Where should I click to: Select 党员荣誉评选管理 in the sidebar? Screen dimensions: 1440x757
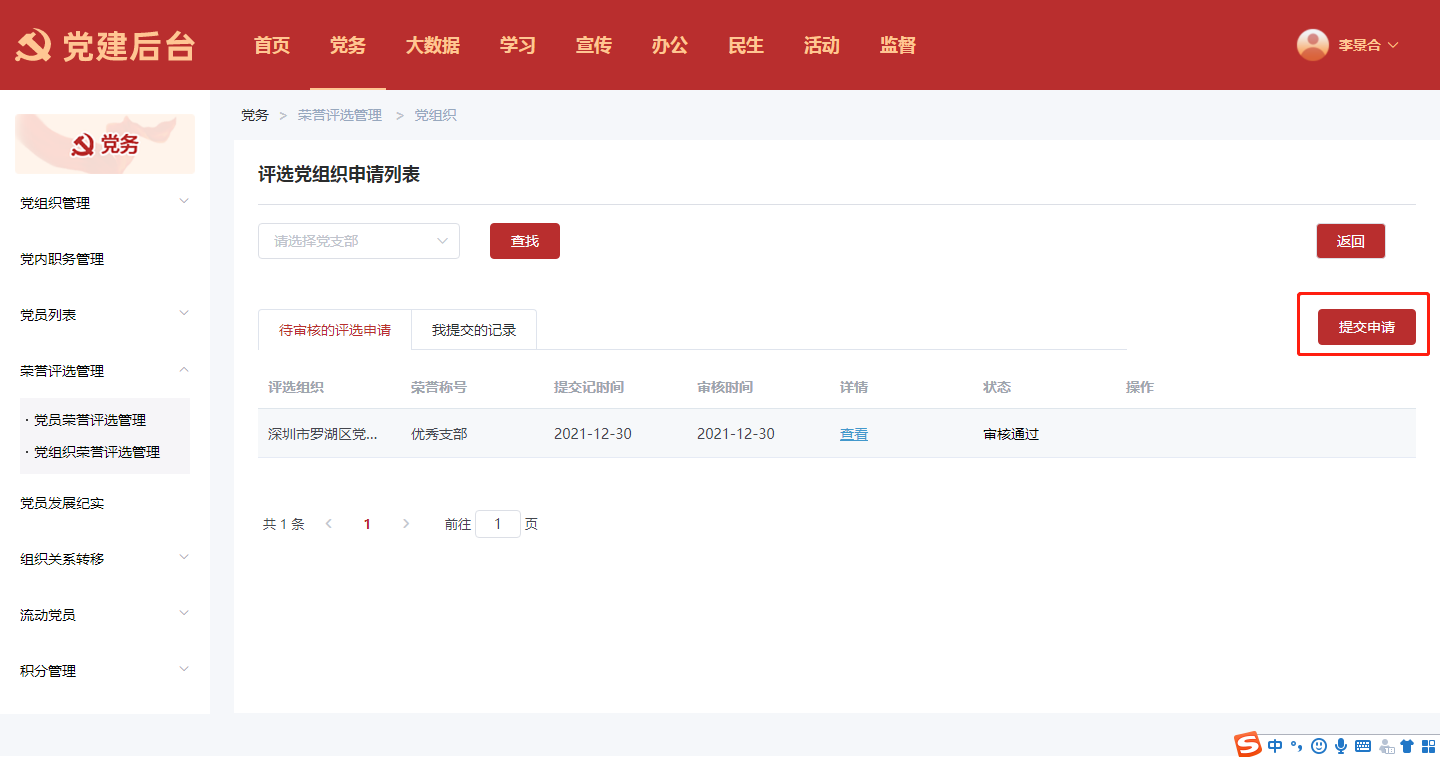[x=90, y=420]
